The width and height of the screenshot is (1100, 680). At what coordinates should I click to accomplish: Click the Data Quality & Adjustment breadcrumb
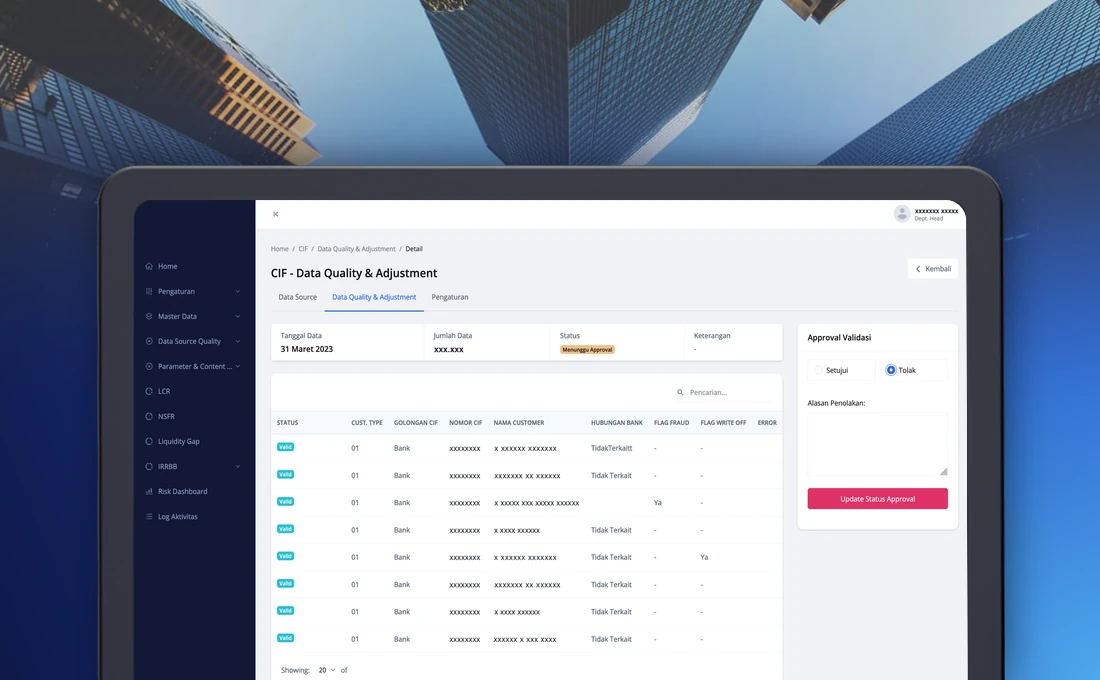click(x=356, y=249)
